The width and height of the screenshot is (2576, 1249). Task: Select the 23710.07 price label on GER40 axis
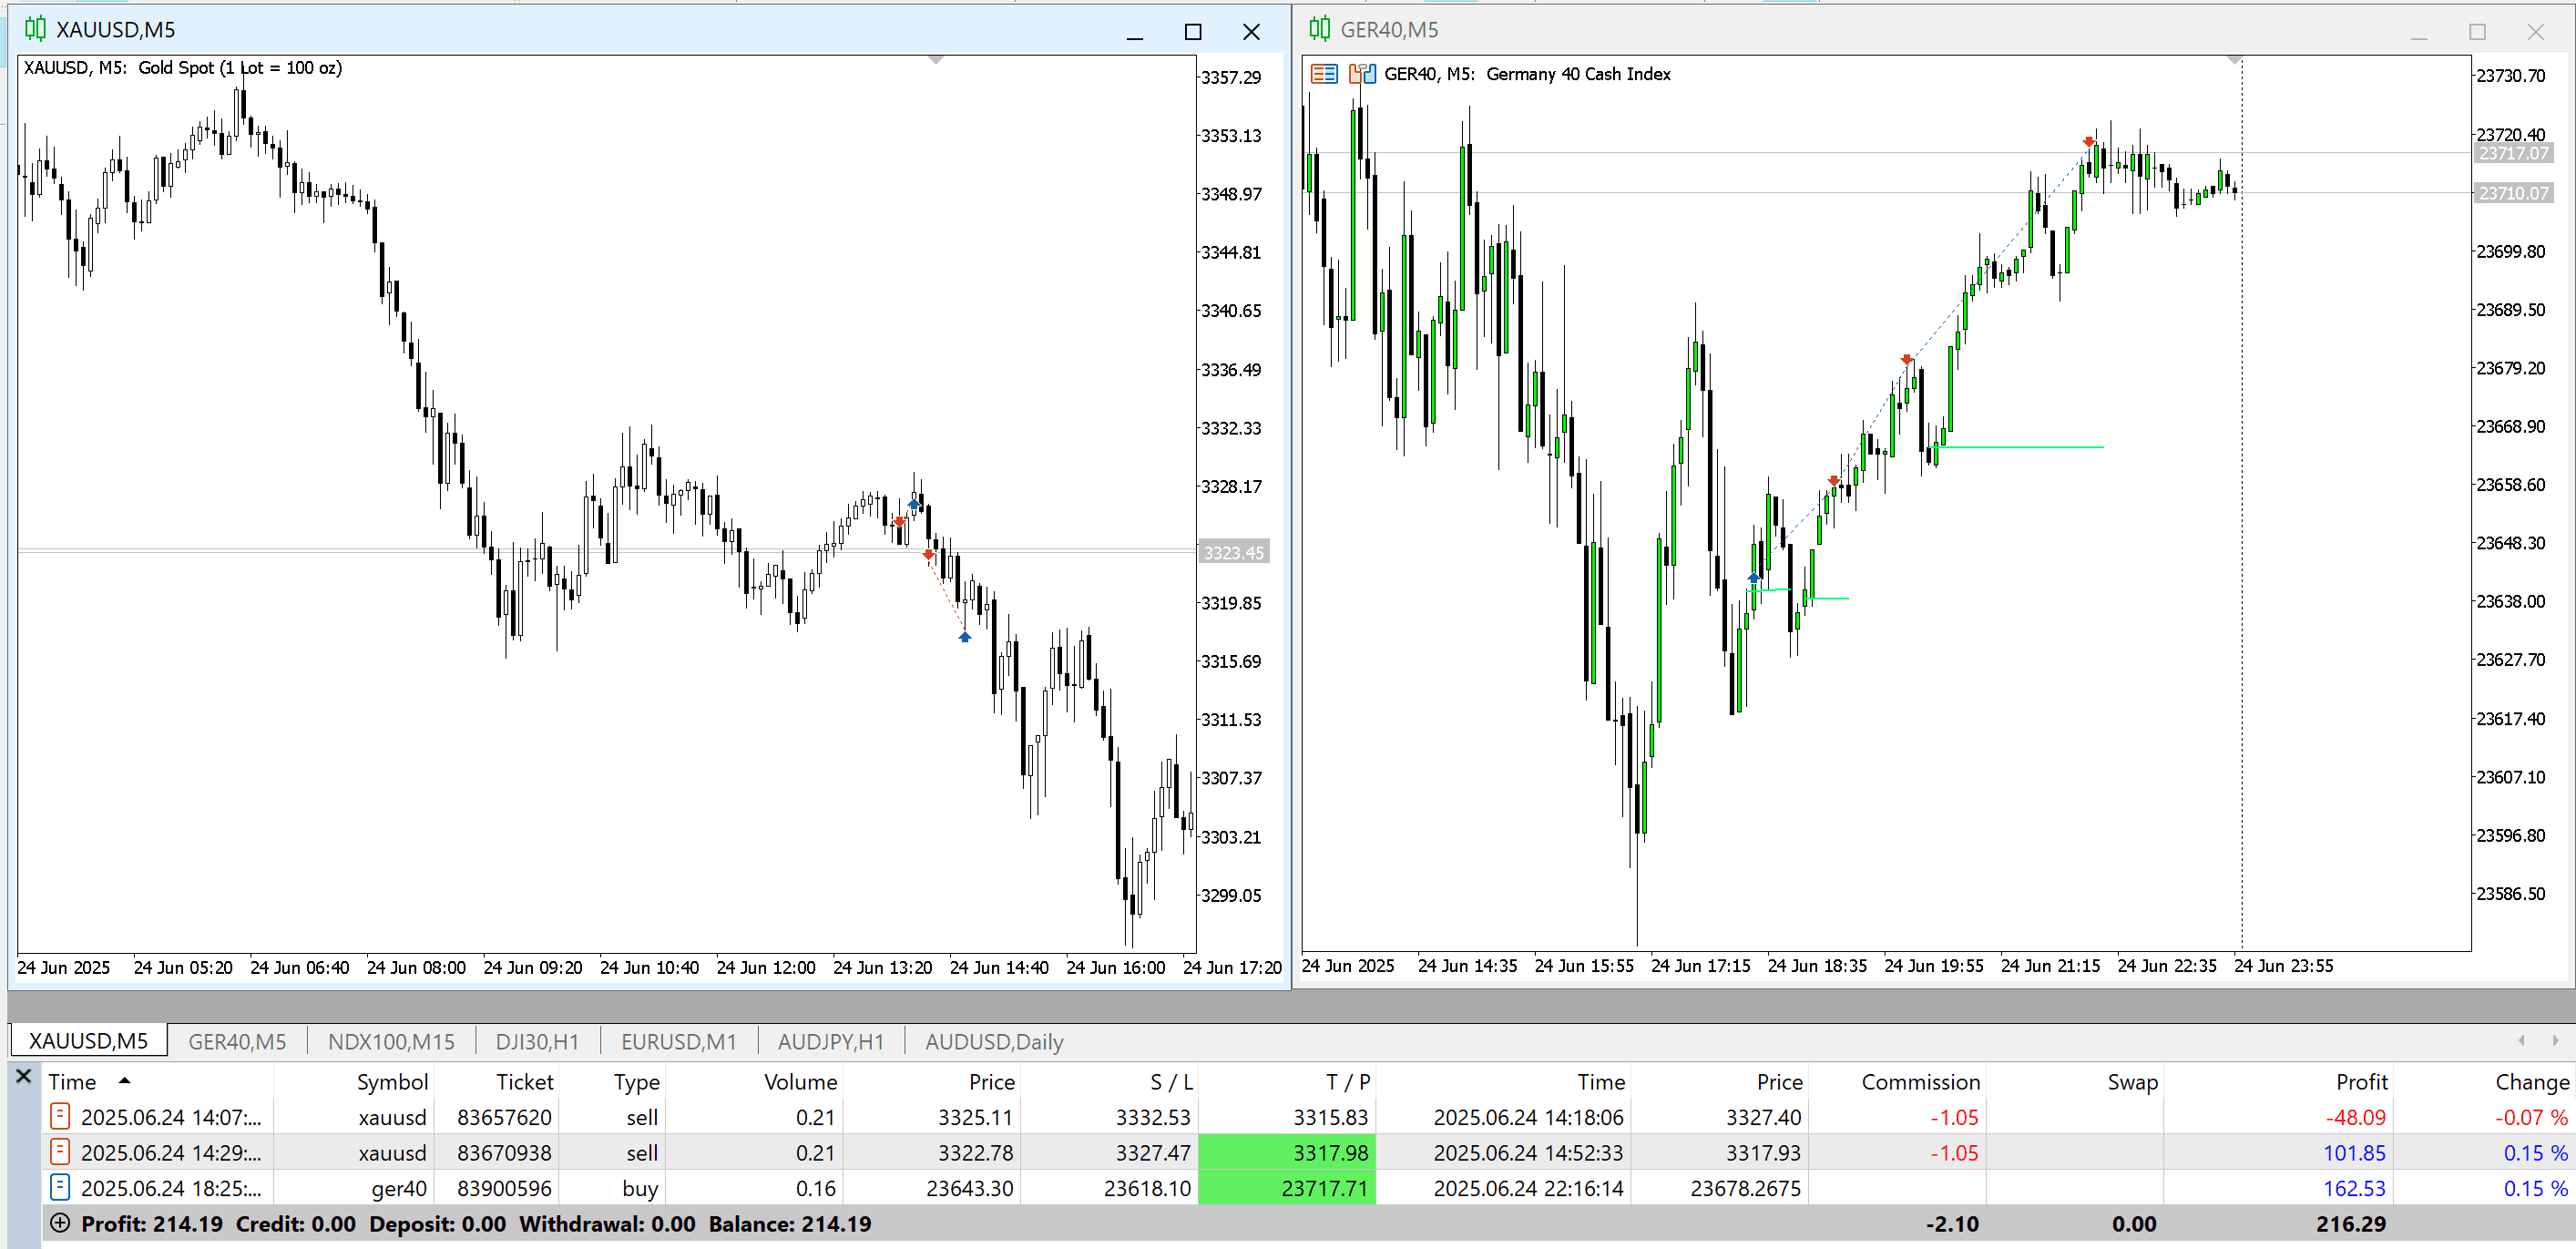(x=2512, y=192)
